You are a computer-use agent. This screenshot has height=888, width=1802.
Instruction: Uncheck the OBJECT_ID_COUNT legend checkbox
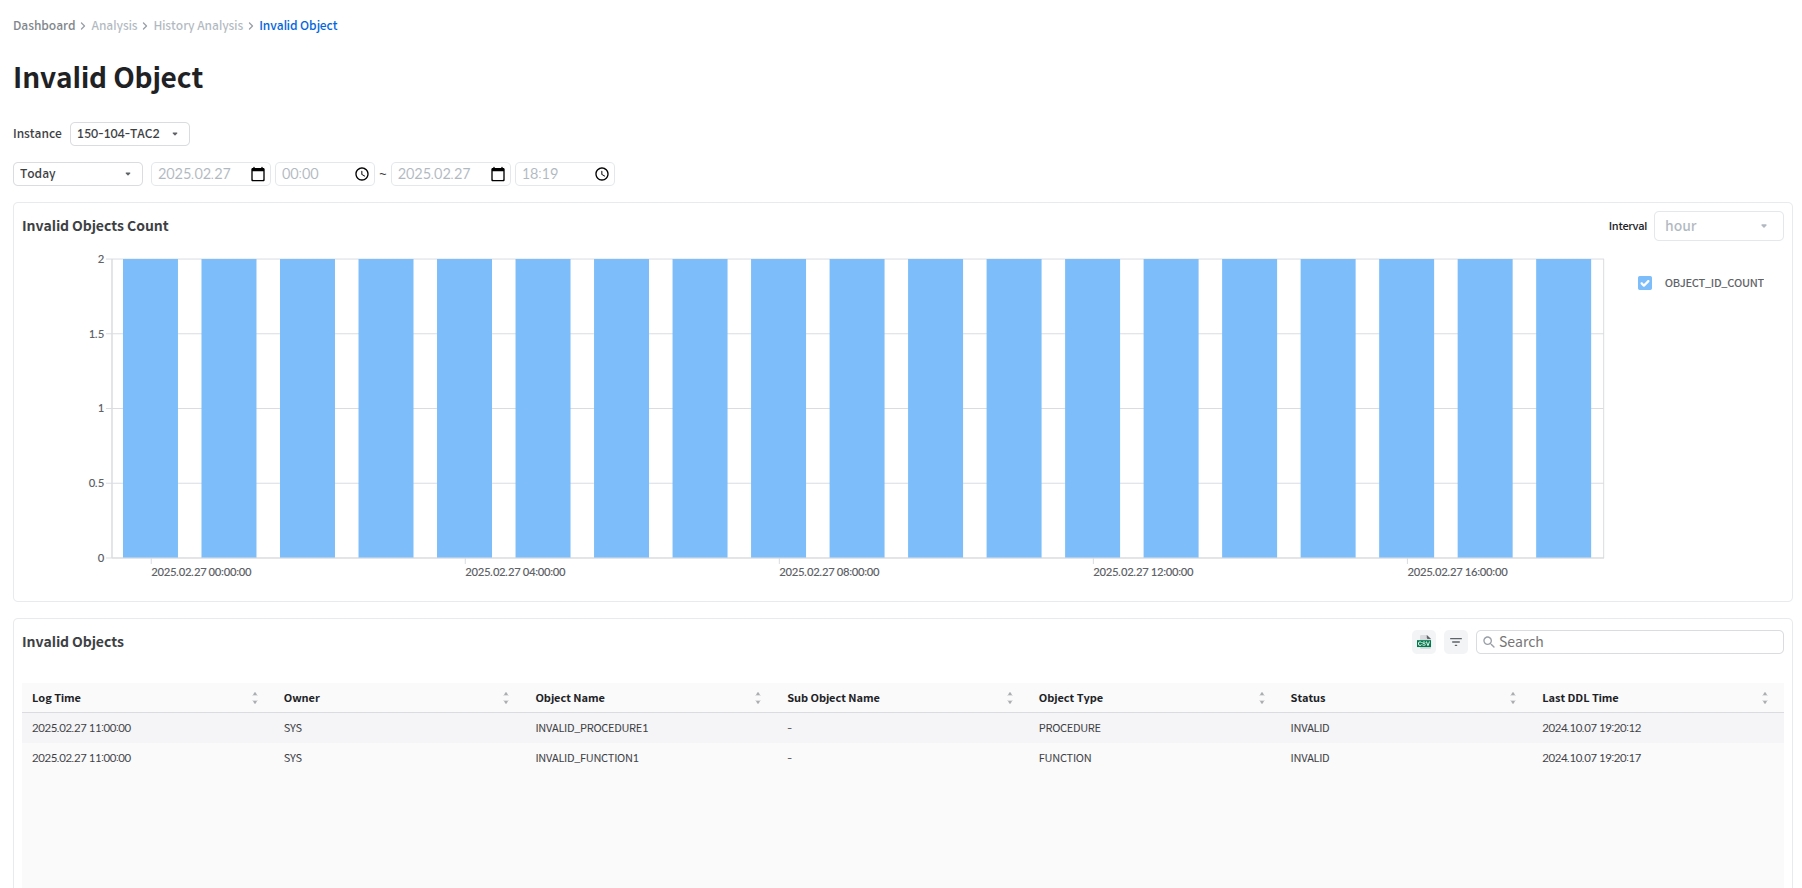1645,283
